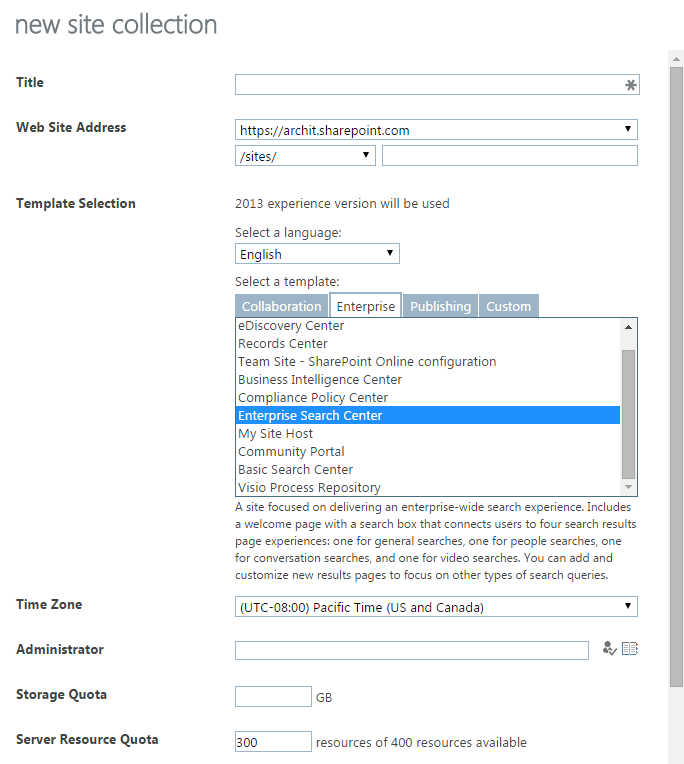Click the Administrator input field
This screenshot has width=684, height=764.
click(x=412, y=650)
